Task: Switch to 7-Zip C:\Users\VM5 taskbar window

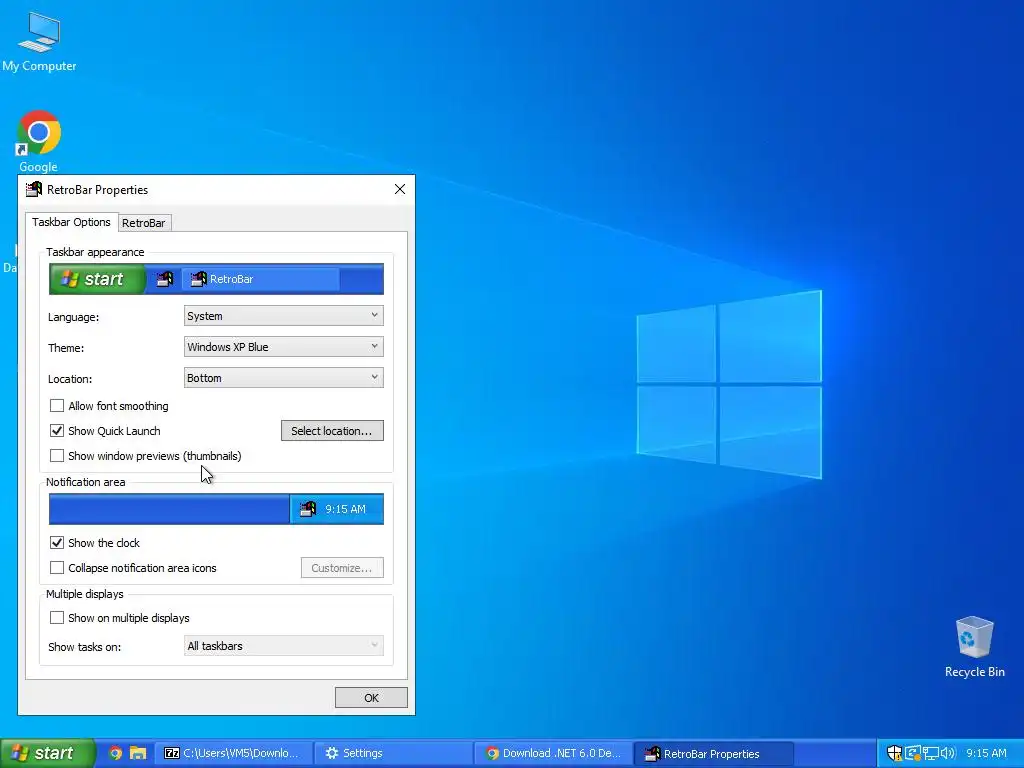Action: click(233, 753)
